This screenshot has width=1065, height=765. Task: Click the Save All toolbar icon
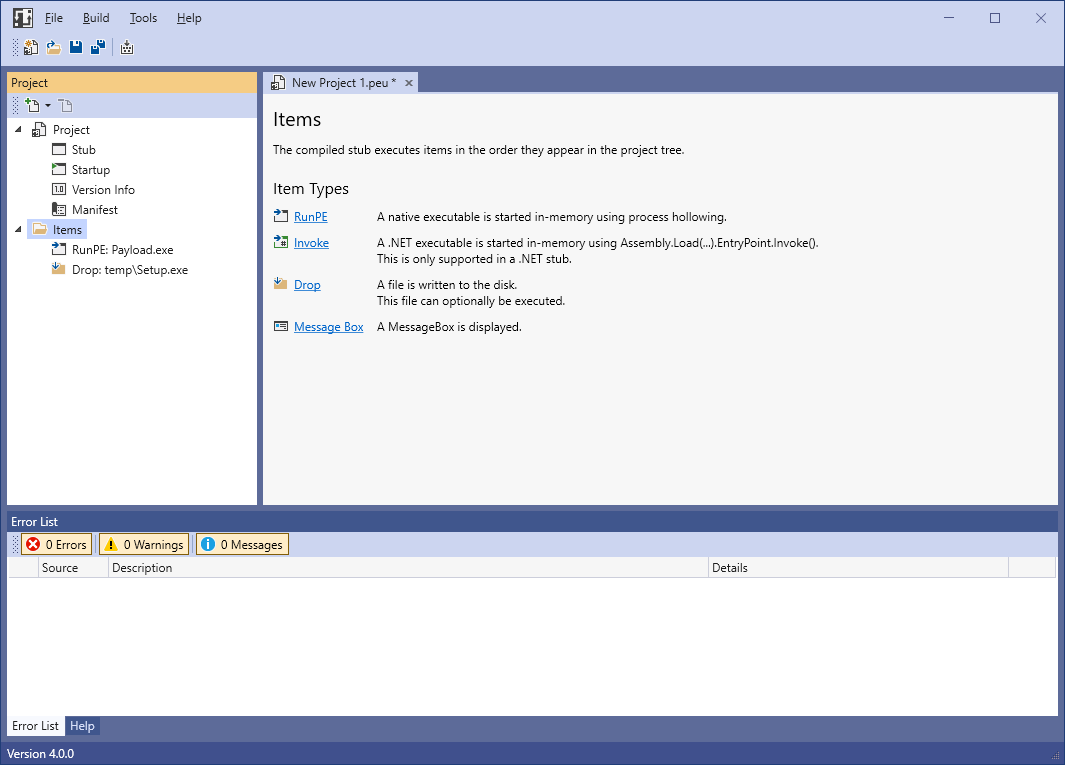pos(98,47)
